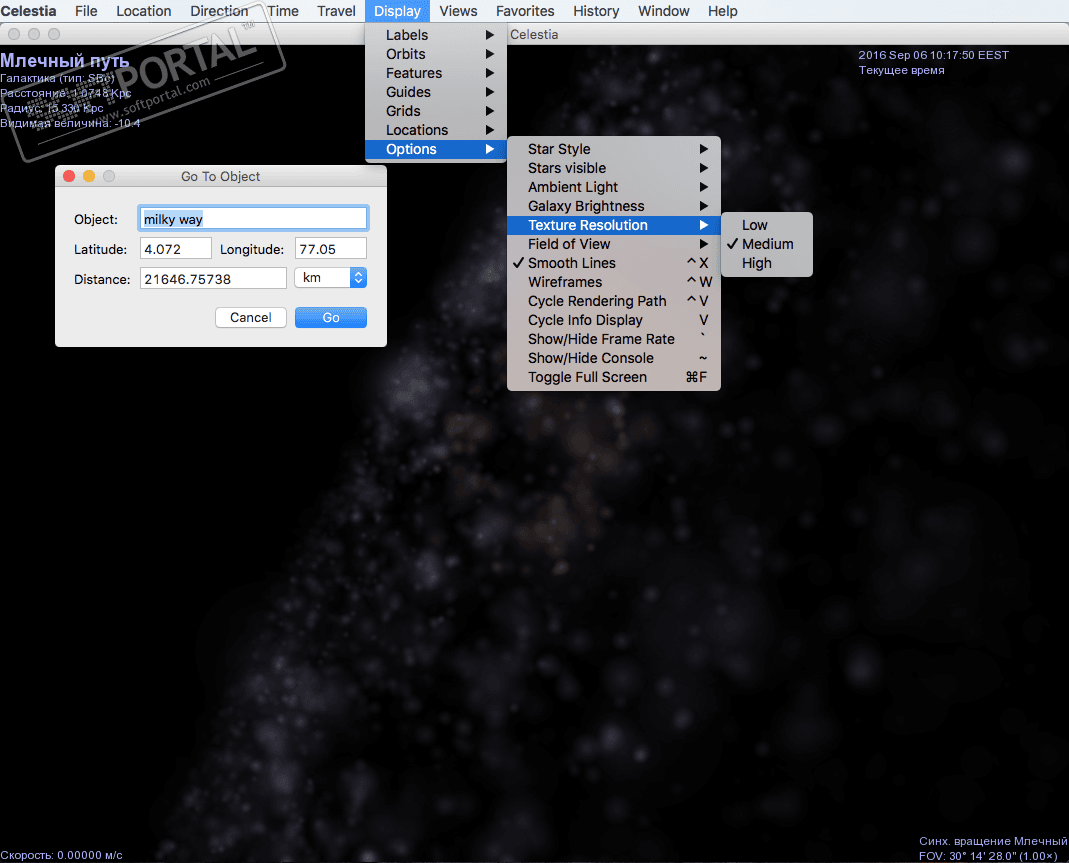Expand the Features submenu

[x=436, y=73]
